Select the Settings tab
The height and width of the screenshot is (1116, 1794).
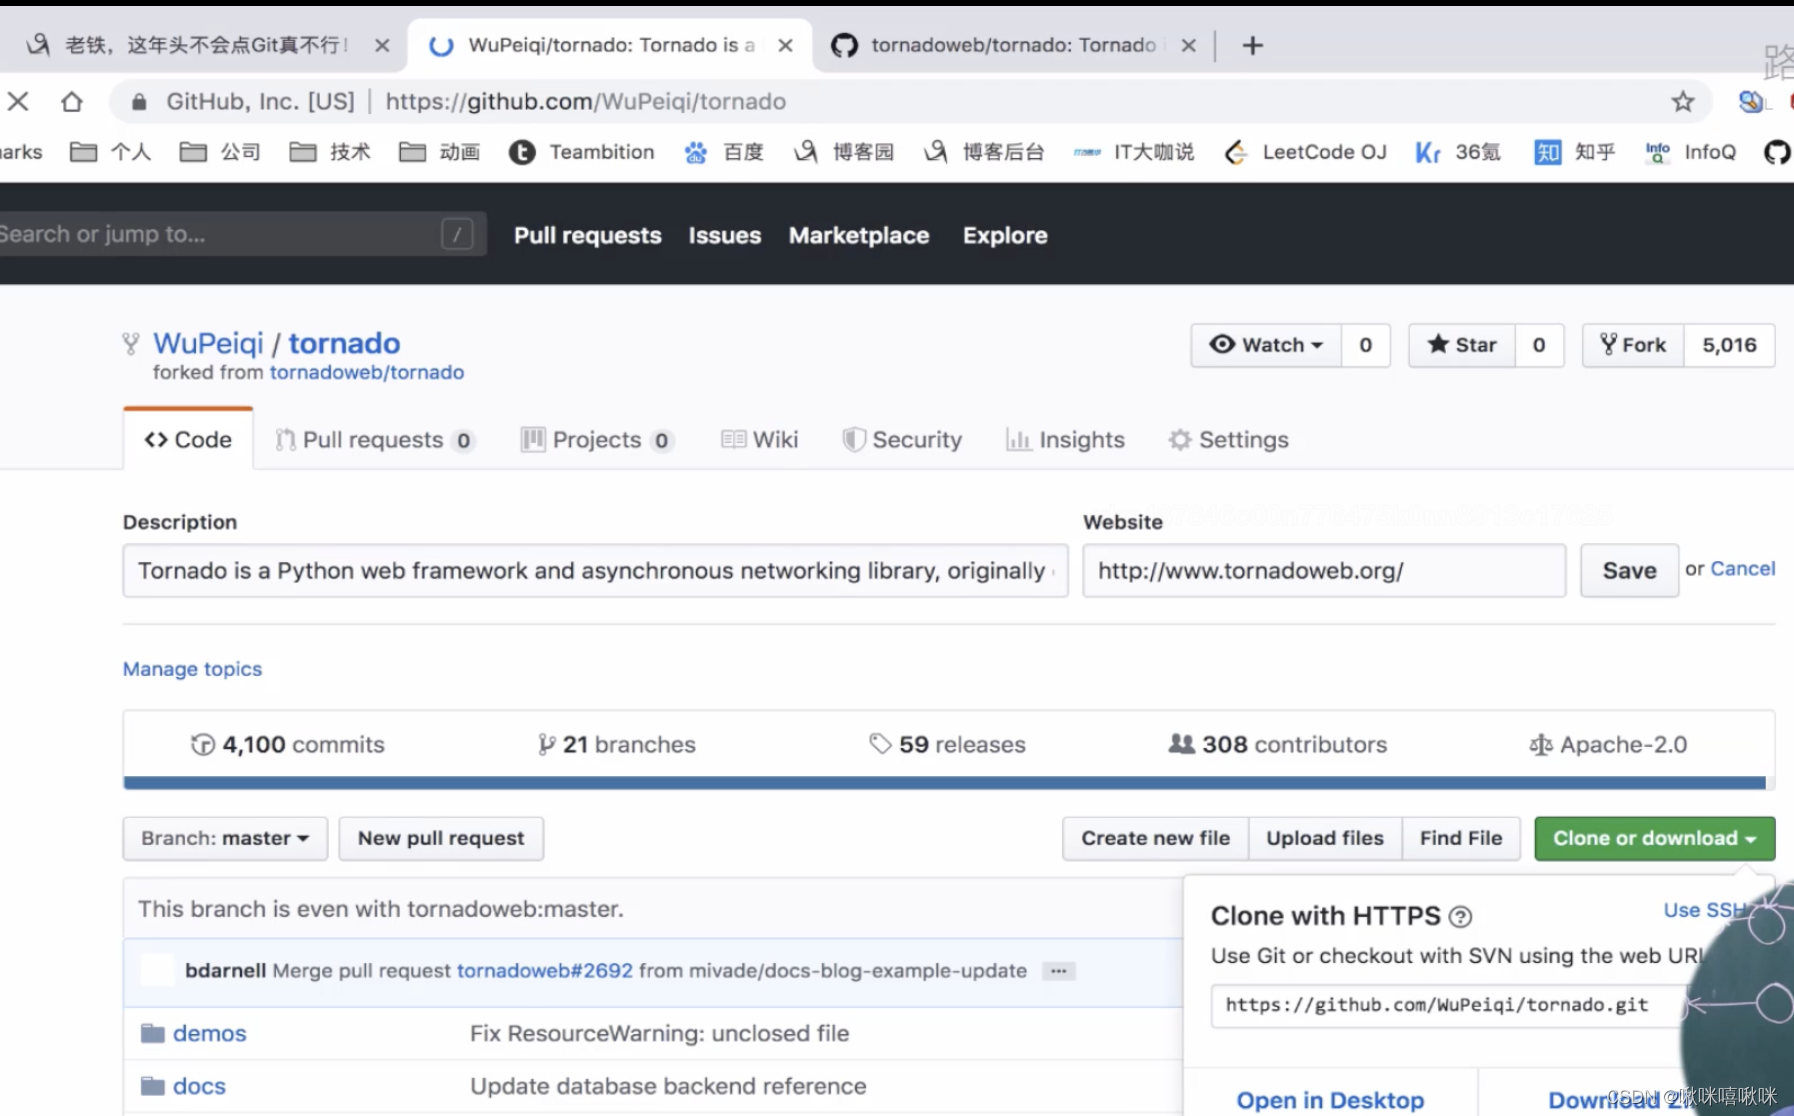point(1228,440)
